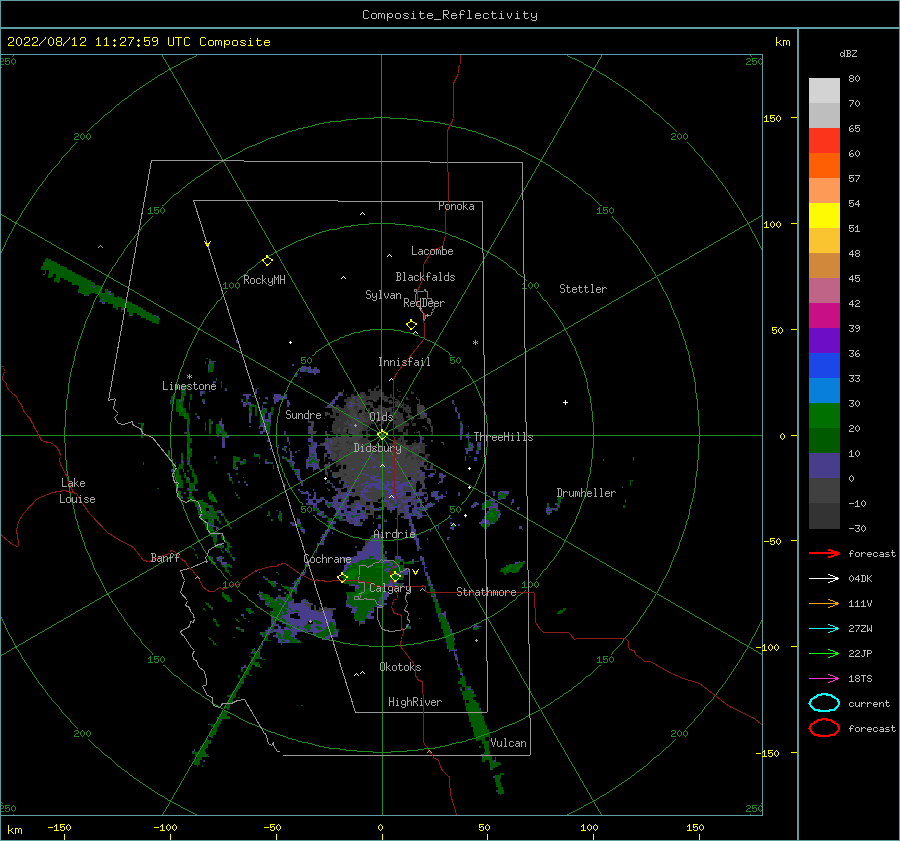Click the Airdrie label
Image resolution: width=900 pixels, height=841 pixels.
[x=394, y=534]
